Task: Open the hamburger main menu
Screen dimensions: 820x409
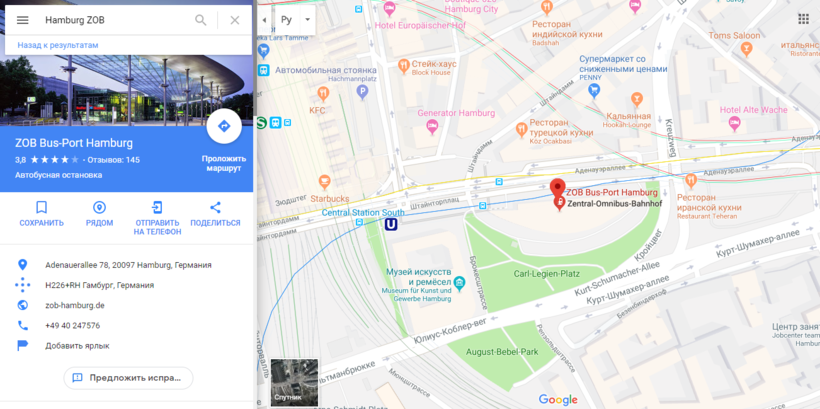Action: pos(22,20)
